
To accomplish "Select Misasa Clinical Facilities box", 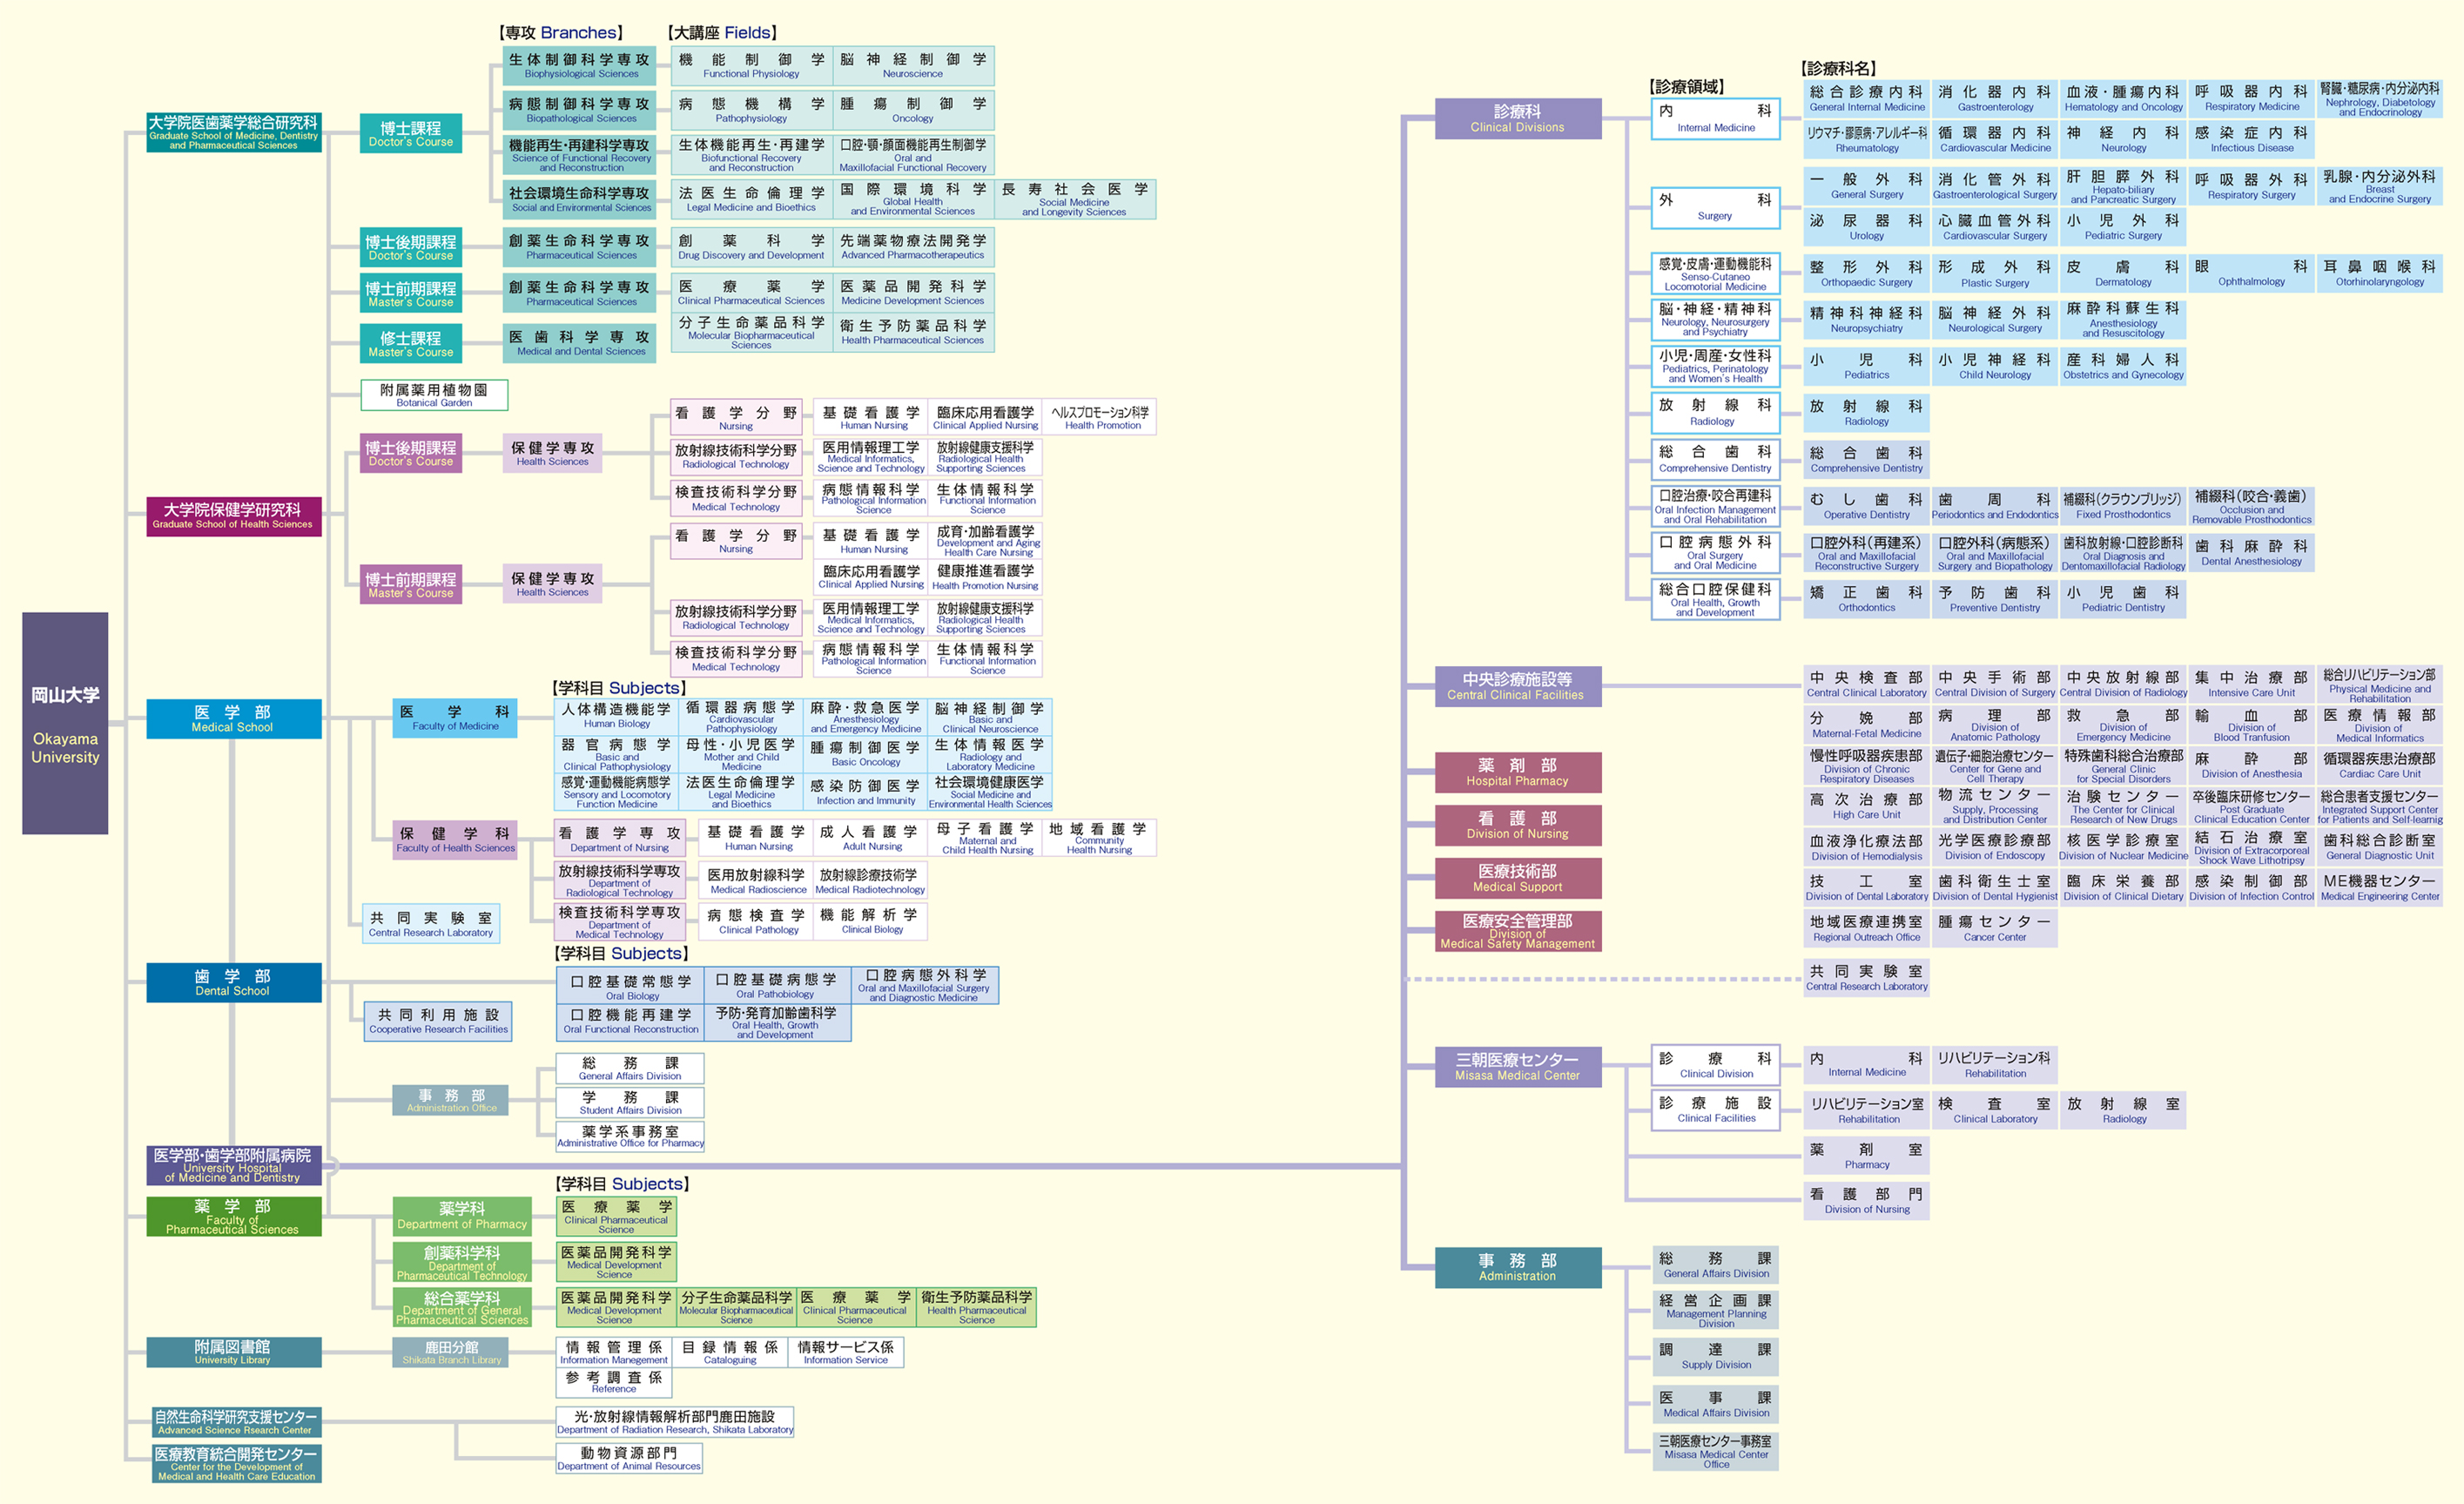I will 1715,1110.
